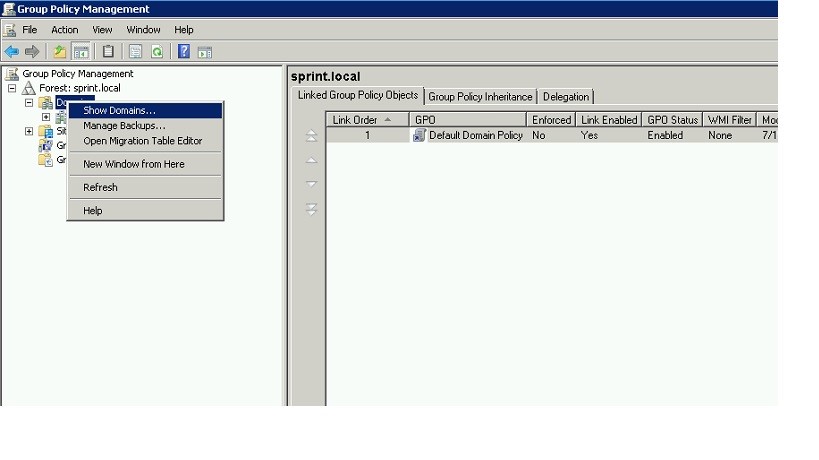The width and height of the screenshot is (819, 460).
Task: Collapse the Forest: sprint.local node
Action: click(x=12, y=88)
